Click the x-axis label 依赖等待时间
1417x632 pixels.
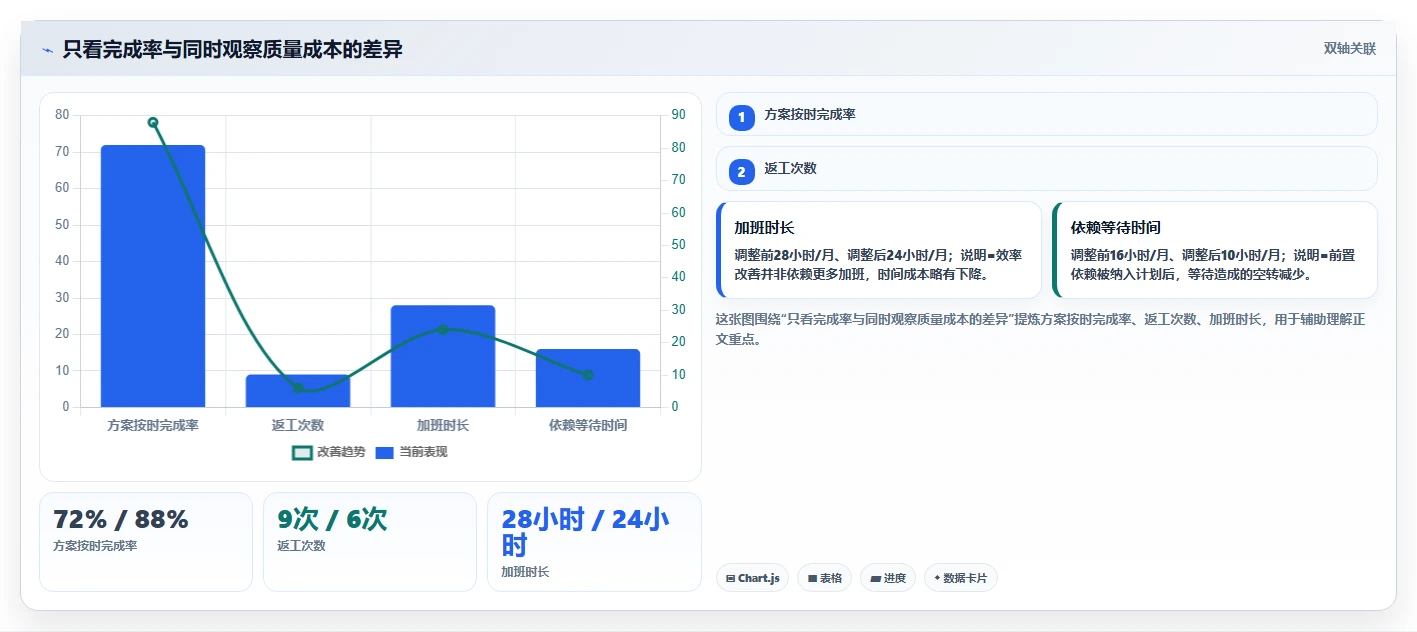point(588,425)
